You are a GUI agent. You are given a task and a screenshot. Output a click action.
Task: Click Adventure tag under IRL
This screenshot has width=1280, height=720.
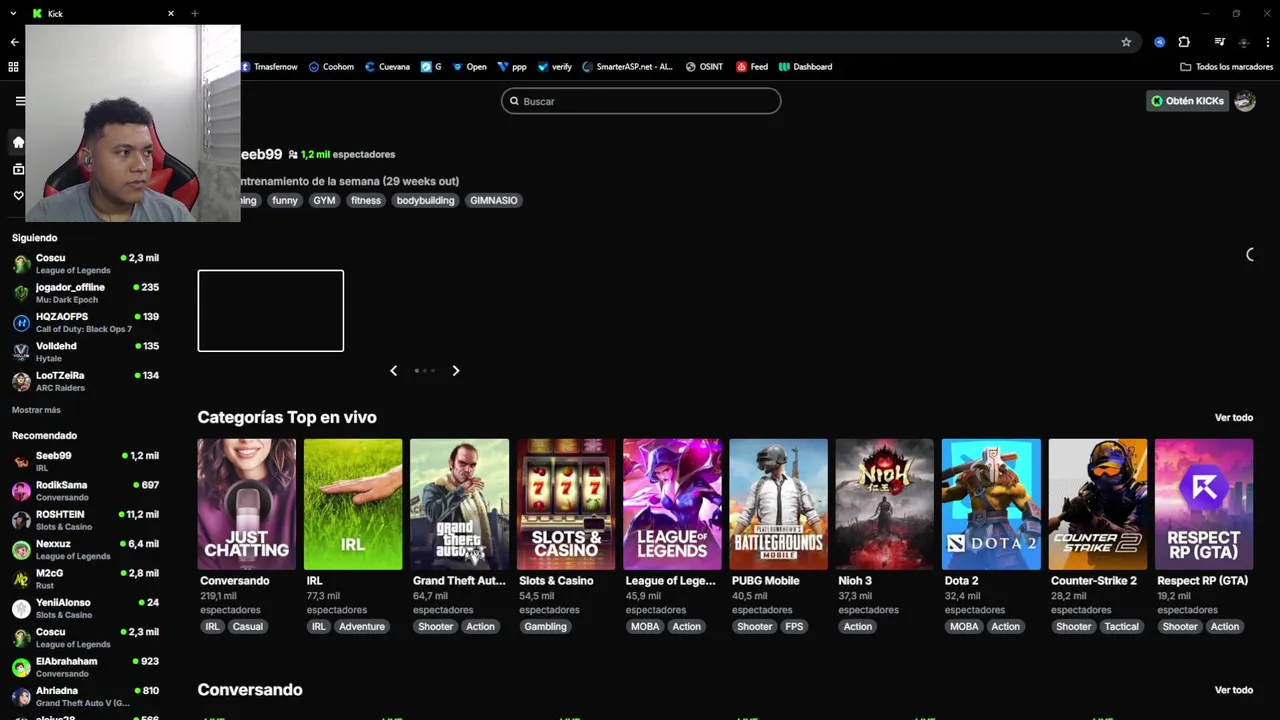(362, 627)
